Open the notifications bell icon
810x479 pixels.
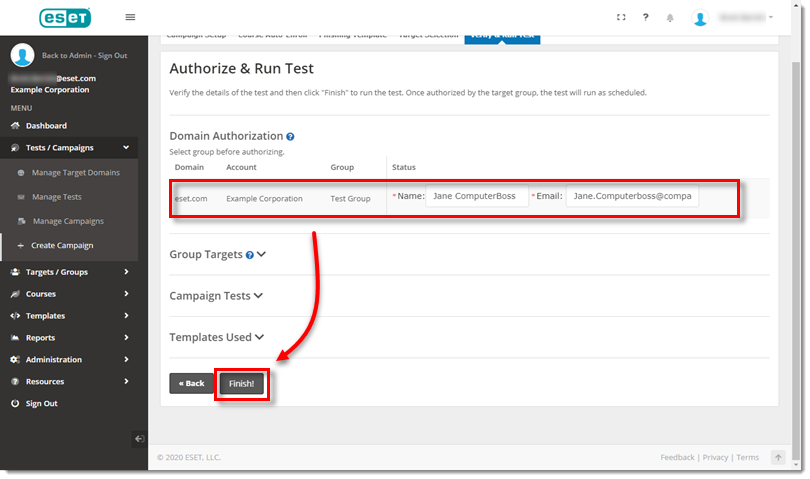coord(670,18)
